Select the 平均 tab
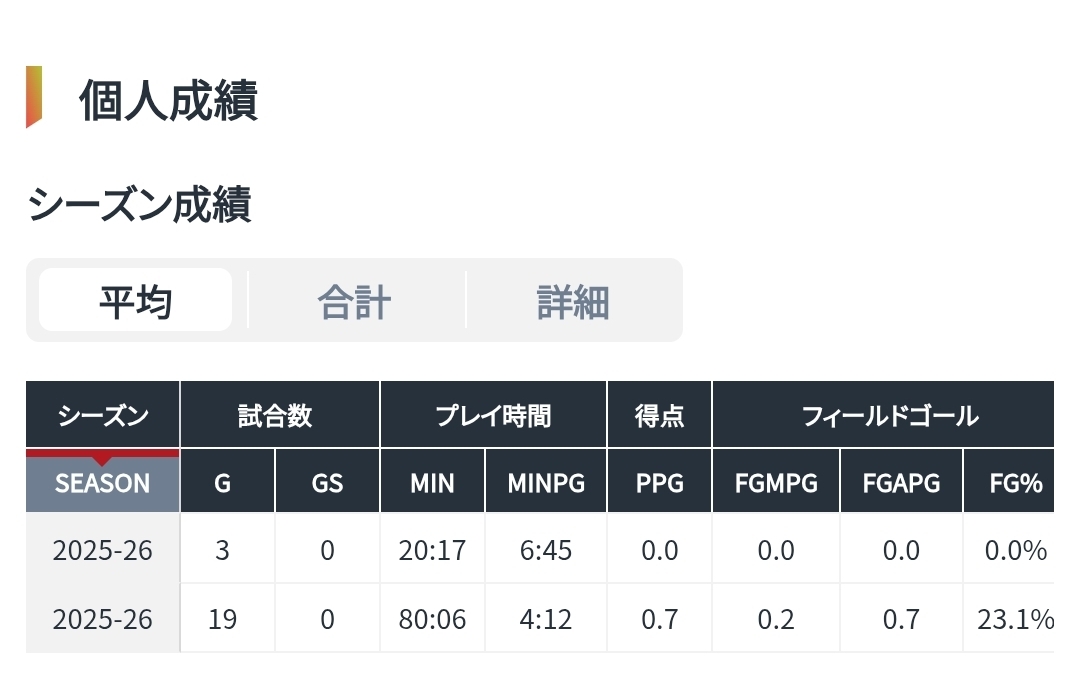1080x695 pixels. [136, 300]
